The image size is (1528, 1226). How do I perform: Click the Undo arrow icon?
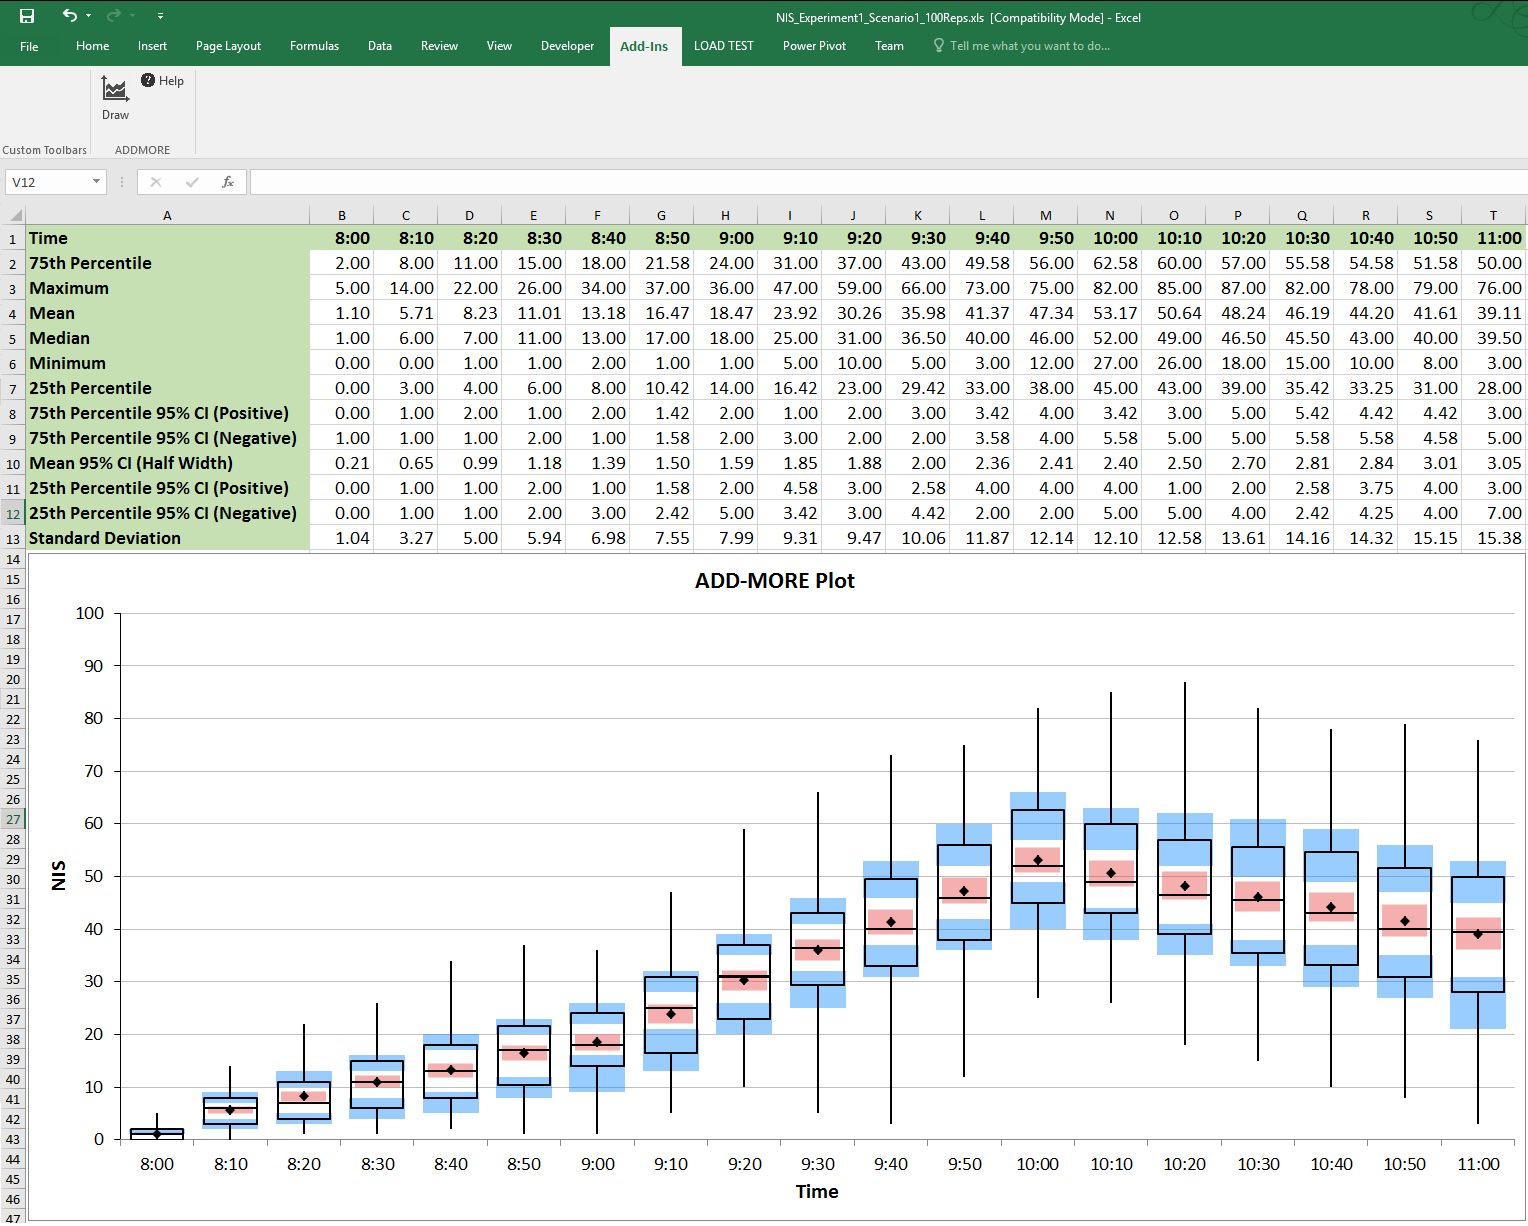pyautogui.click(x=69, y=15)
